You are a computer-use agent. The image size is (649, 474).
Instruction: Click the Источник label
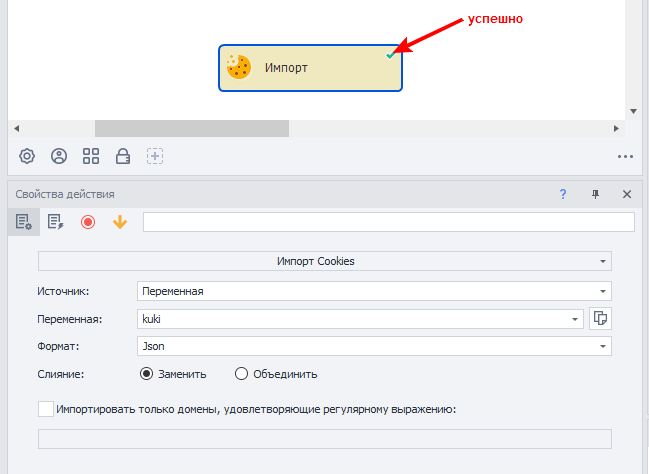pyautogui.click(x=63, y=291)
